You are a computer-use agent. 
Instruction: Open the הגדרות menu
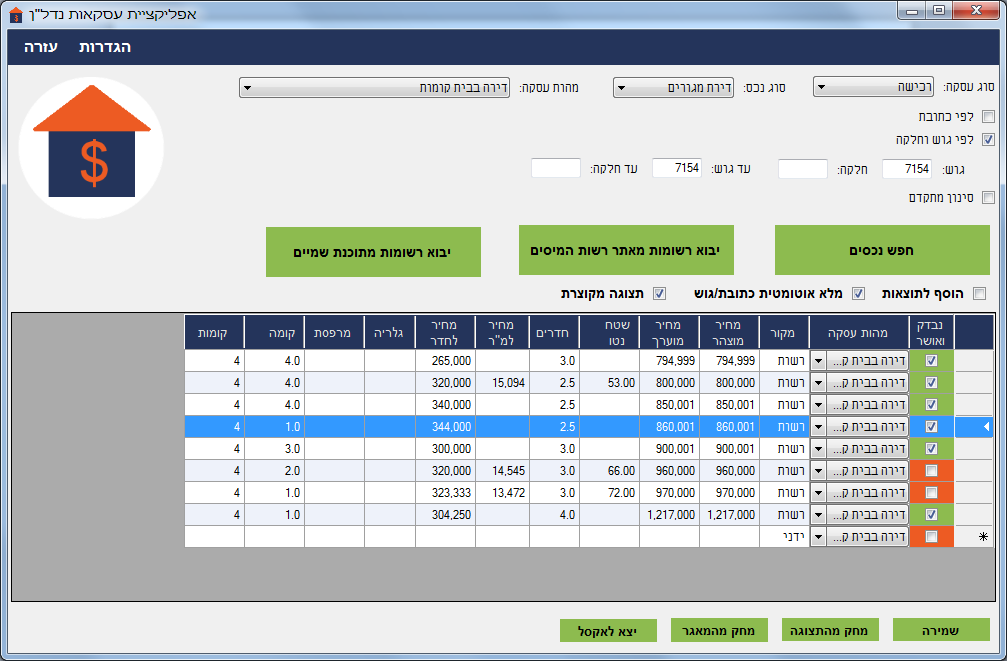105,47
